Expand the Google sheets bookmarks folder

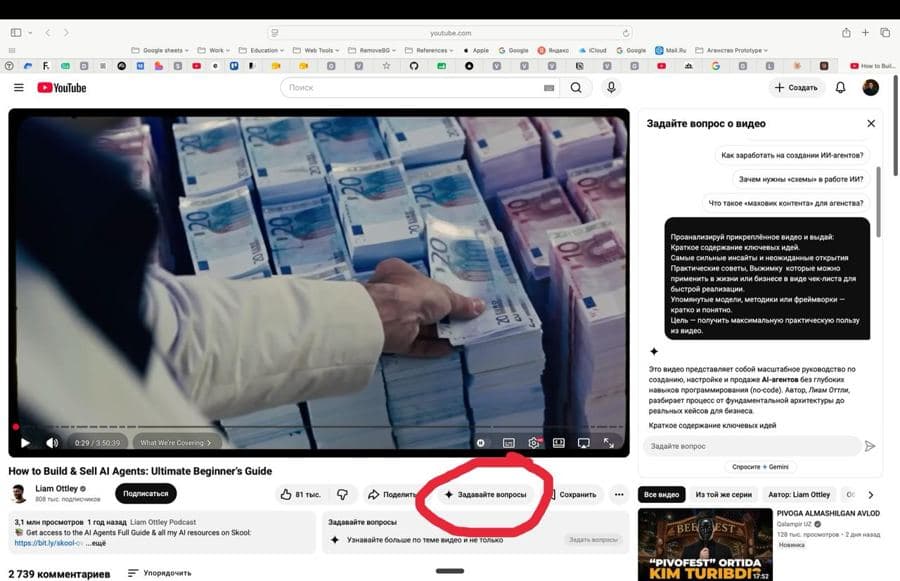160,51
